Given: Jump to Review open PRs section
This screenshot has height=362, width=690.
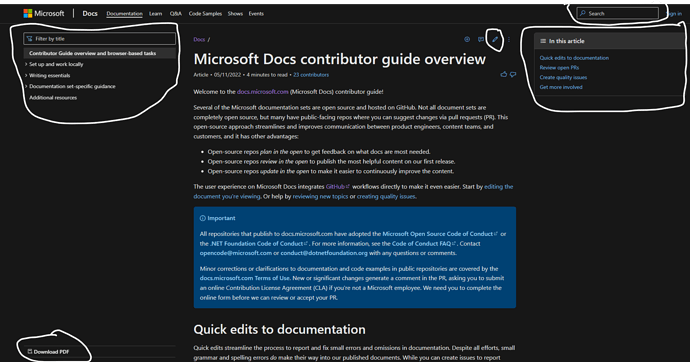Looking at the screenshot, I should [559, 68].
